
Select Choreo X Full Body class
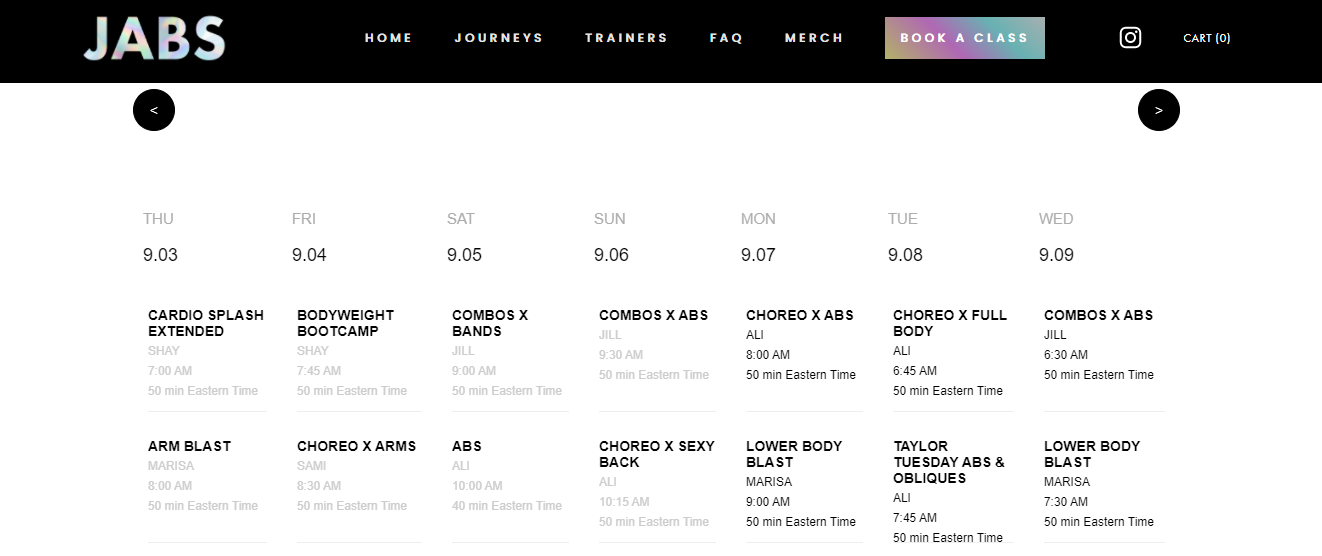pos(950,323)
